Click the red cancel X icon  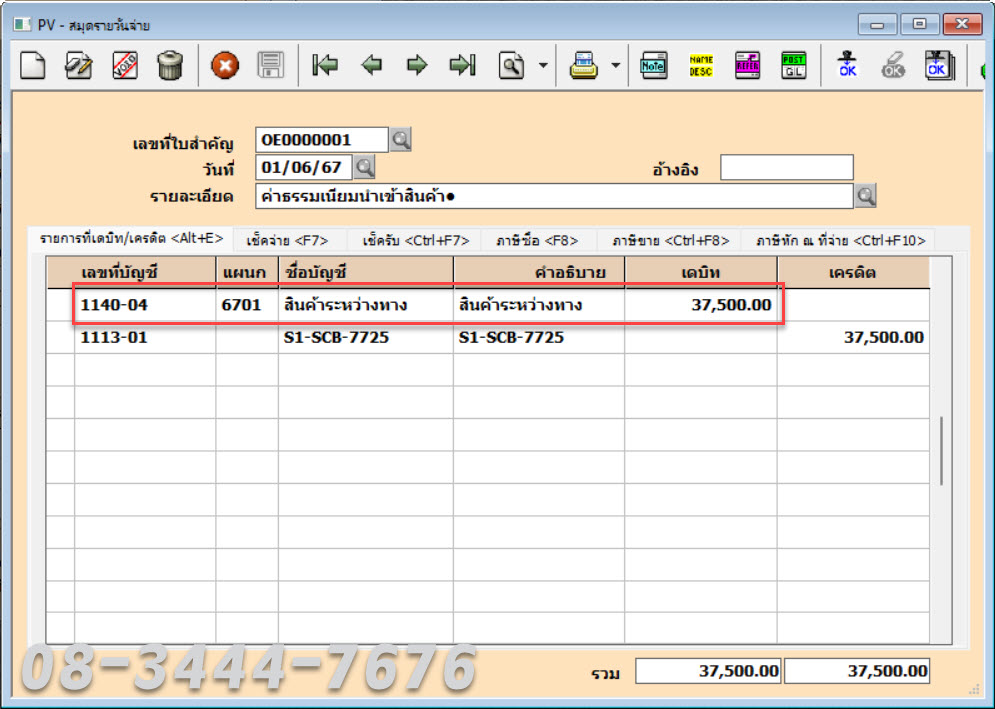coord(225,65)
